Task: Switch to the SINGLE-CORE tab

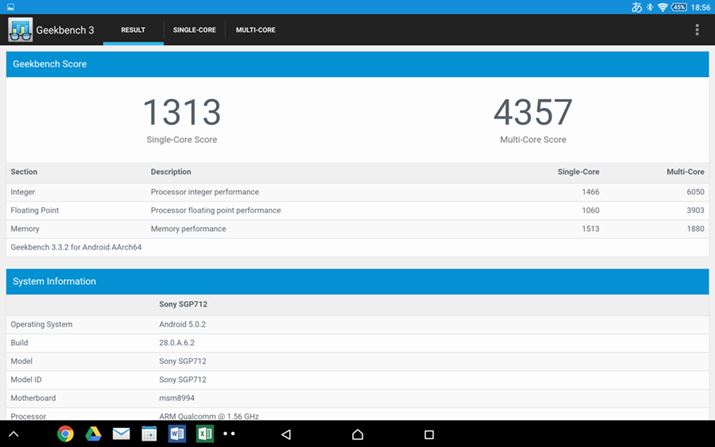Action: [x=194, y=30]
